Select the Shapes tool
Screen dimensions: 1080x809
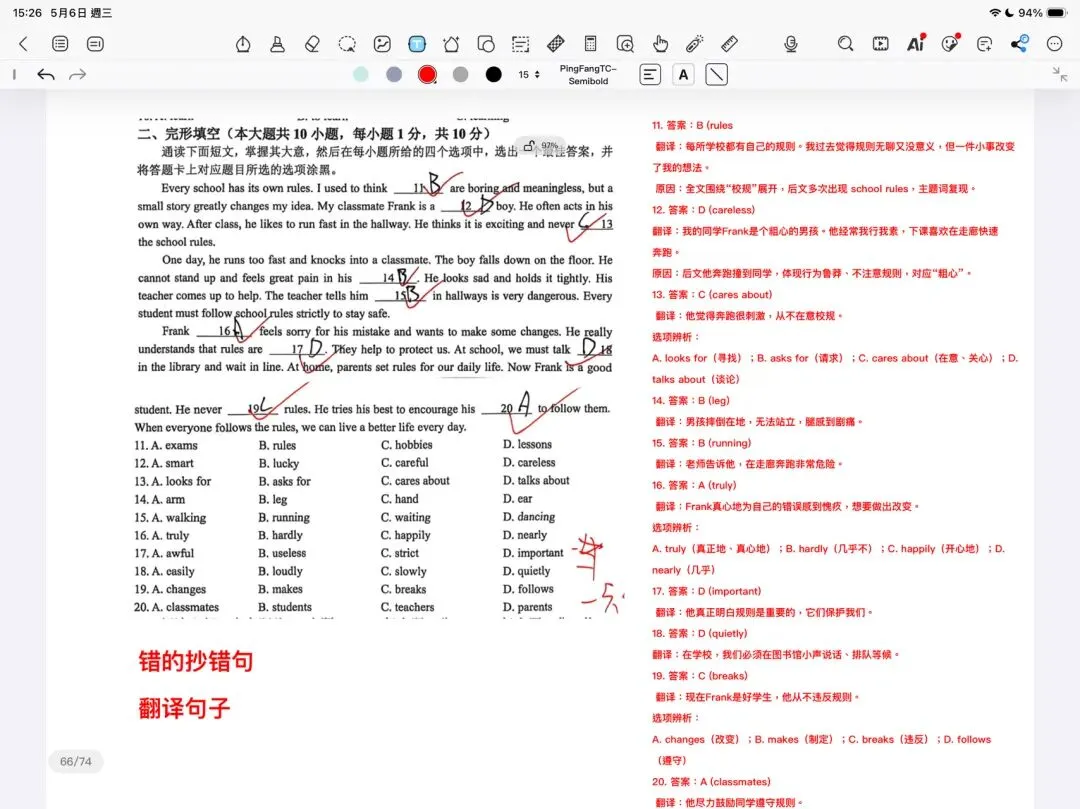point(486,44)
